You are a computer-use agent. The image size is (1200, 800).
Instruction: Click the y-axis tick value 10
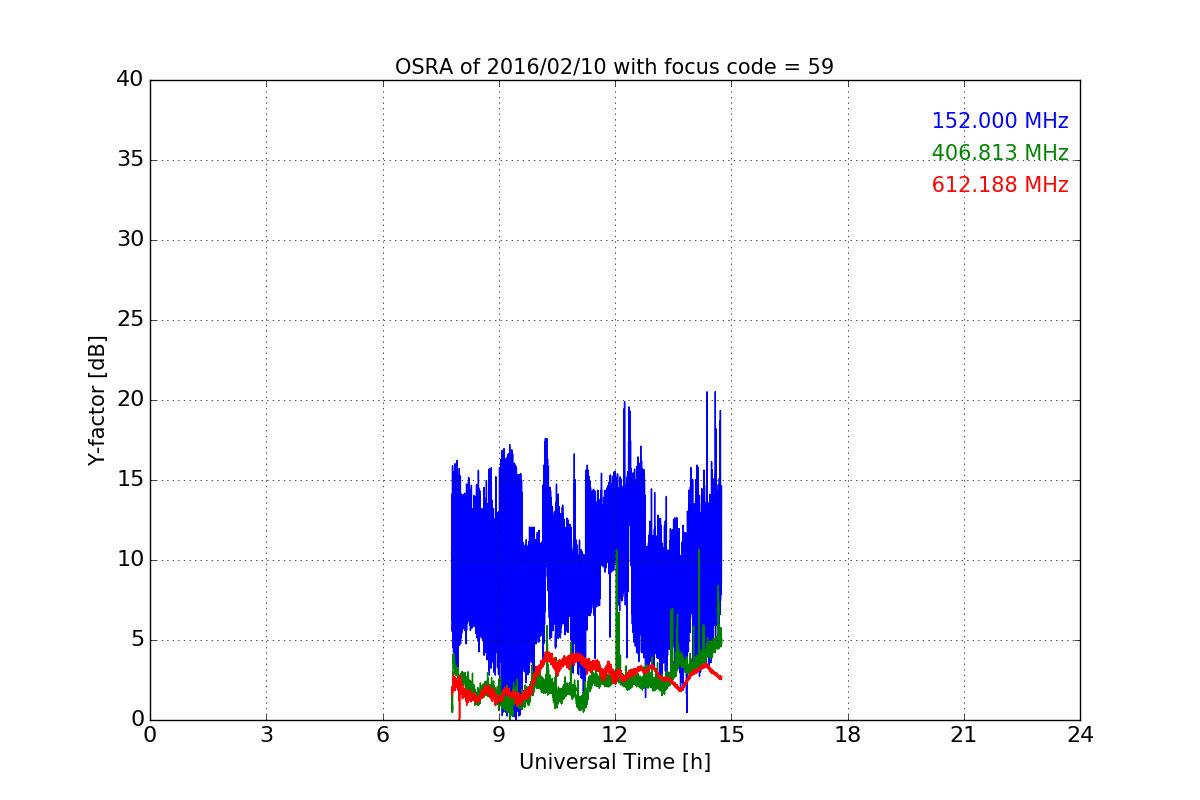click(130, 560)
